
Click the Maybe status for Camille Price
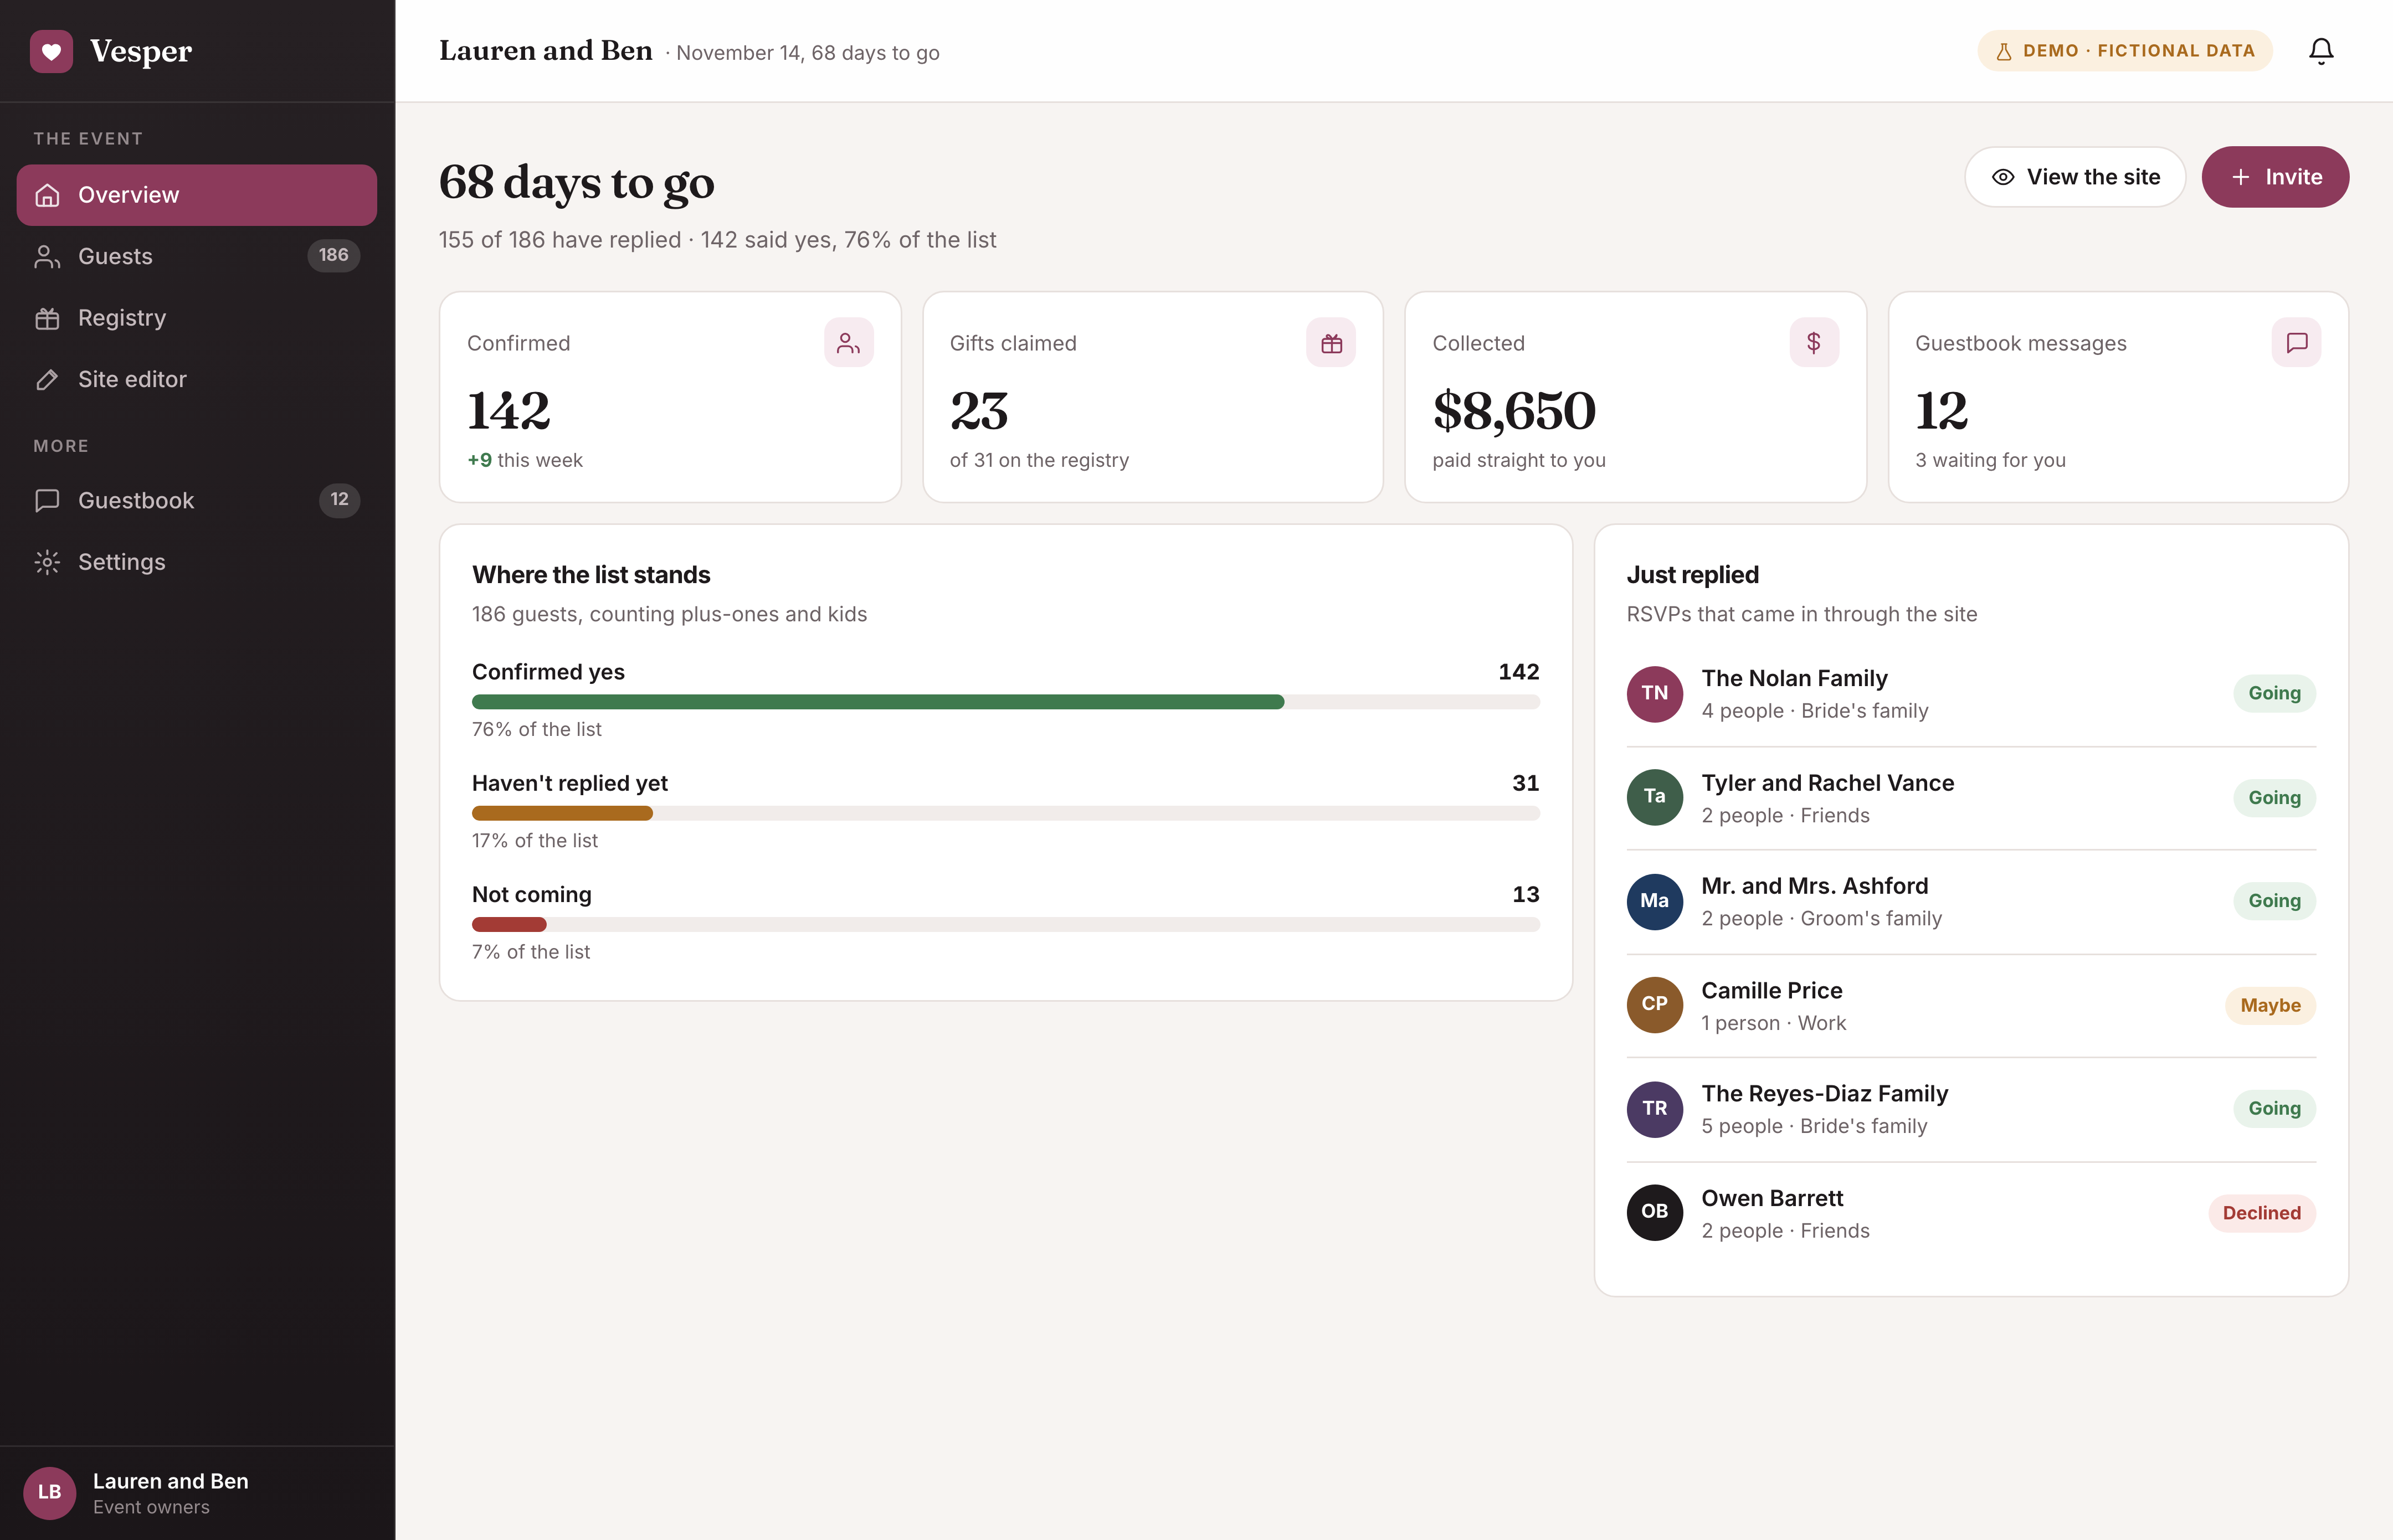coord(2270,1005)
